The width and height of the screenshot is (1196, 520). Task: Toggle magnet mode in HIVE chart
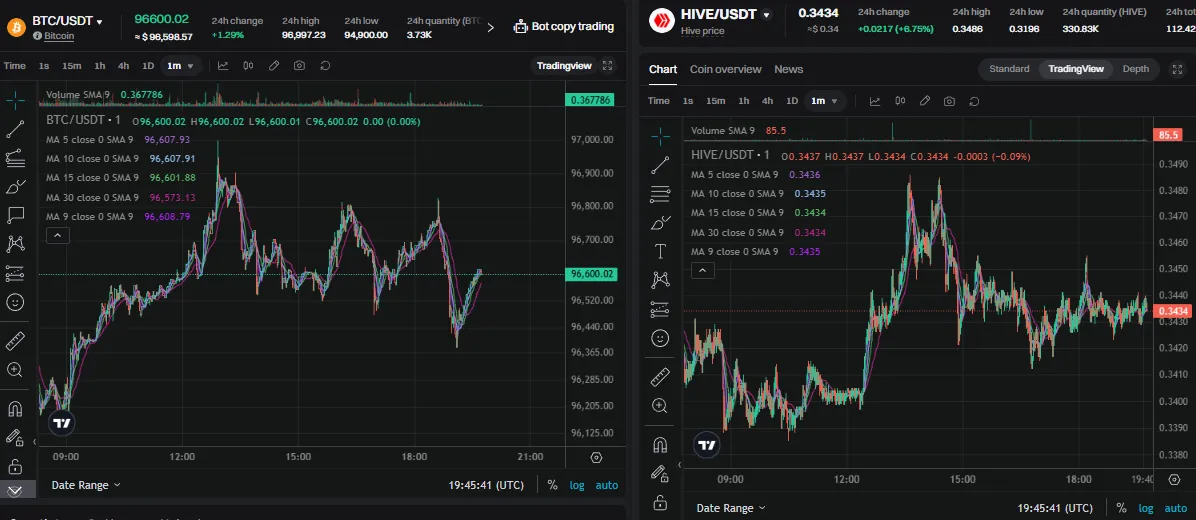(x=661, y=445)
